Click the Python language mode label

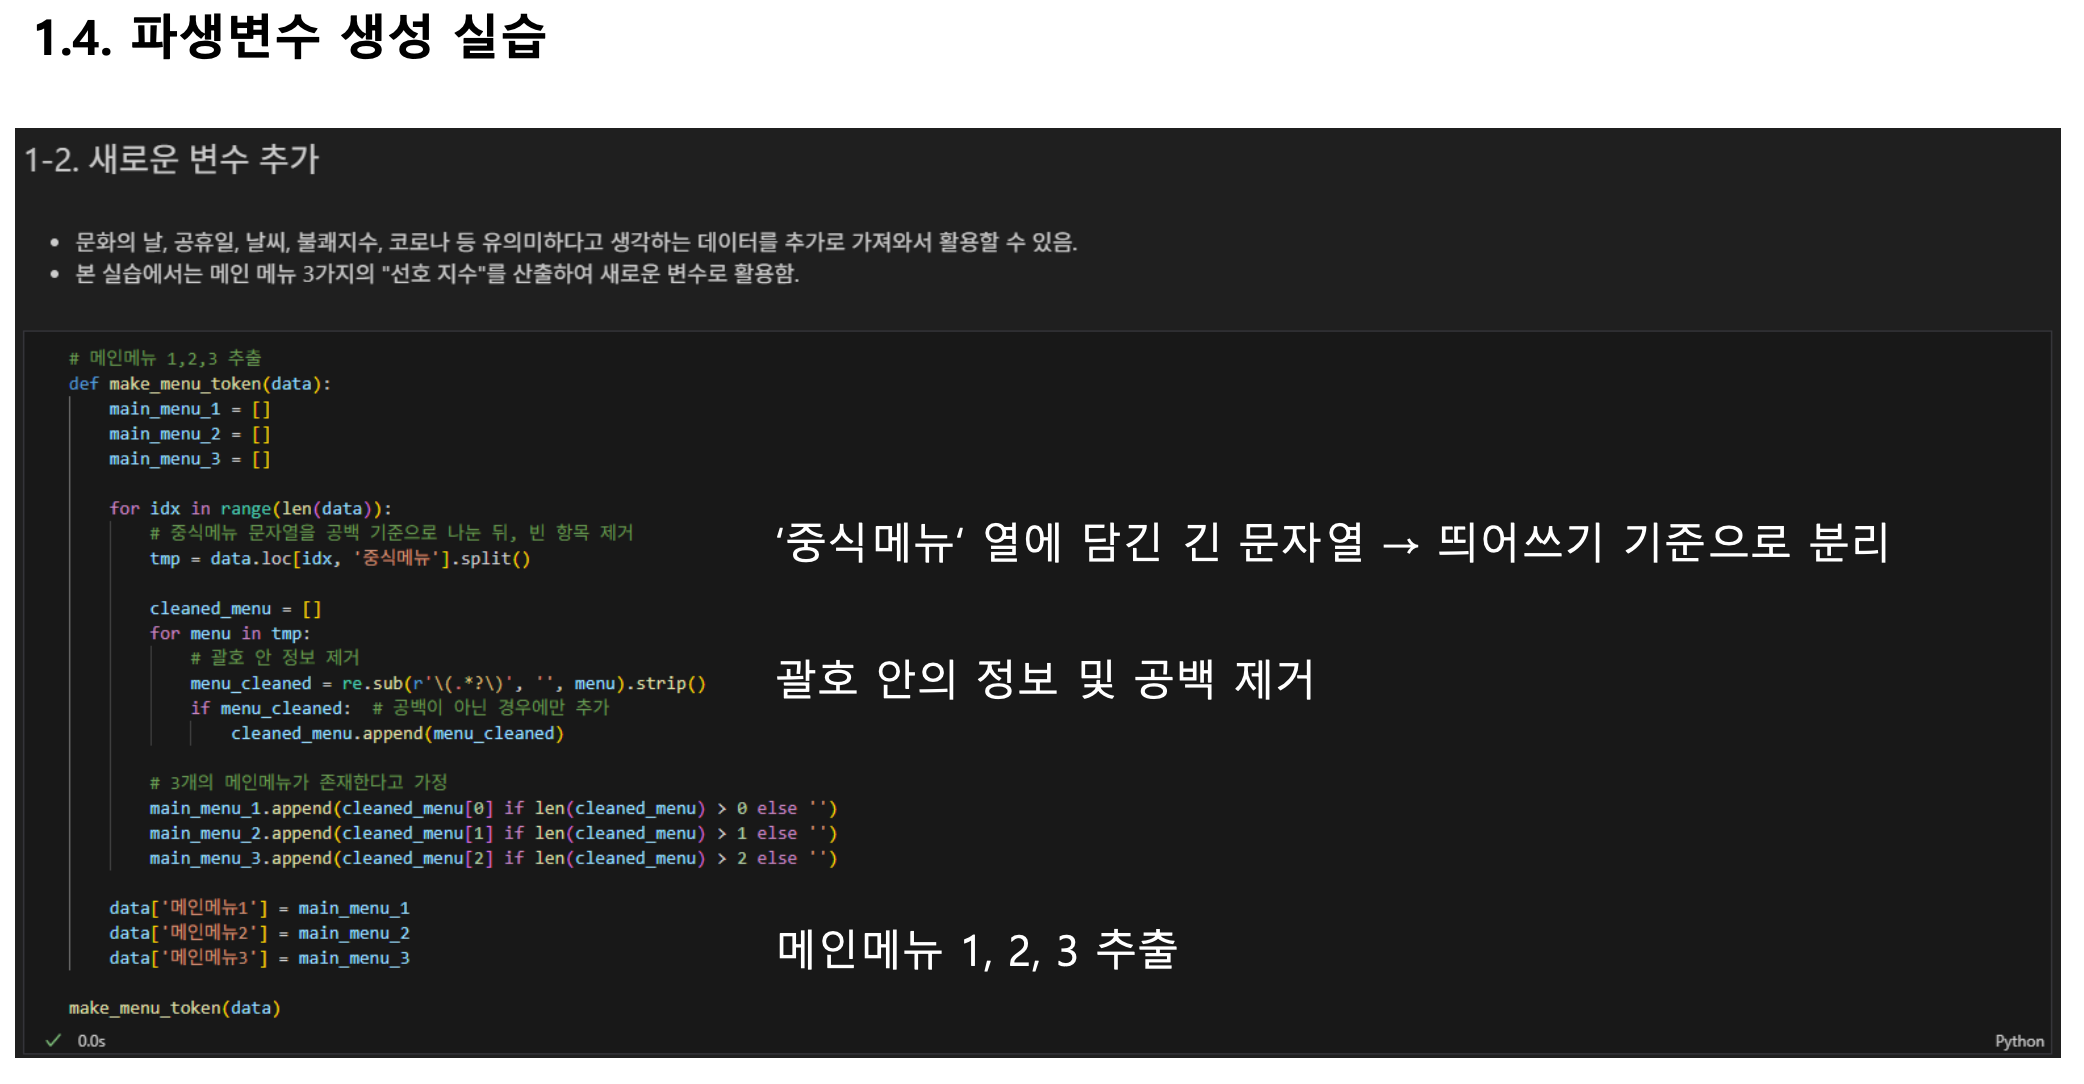(x=2018, y=1041)
